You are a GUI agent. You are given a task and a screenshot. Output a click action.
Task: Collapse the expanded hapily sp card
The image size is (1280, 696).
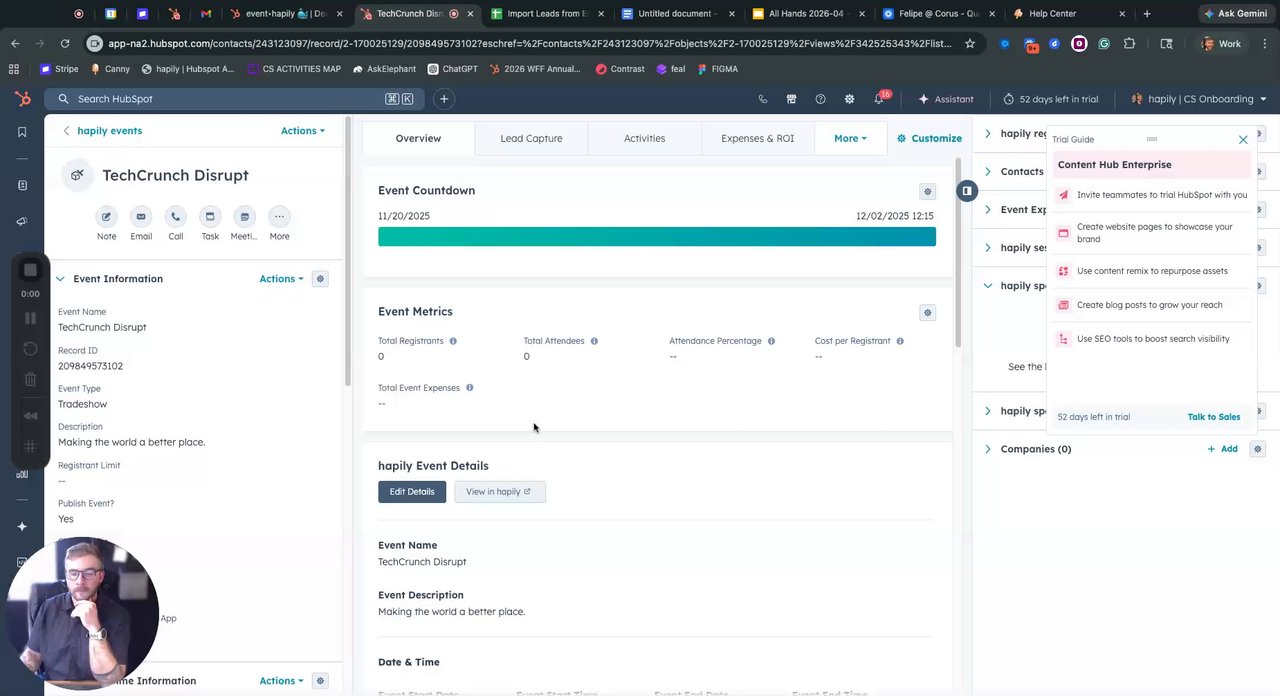point(988,286)
